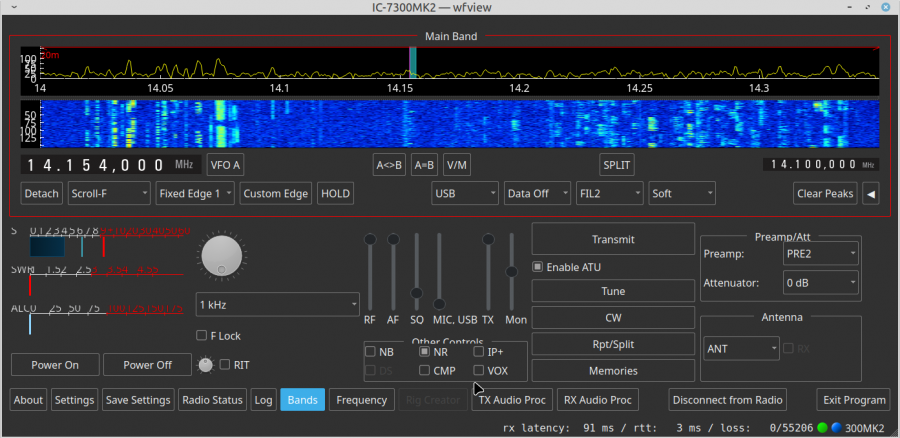900x438 pixels.
Task: Open the Bands selector
Action: pyautogui.click(x=302, y=400)
